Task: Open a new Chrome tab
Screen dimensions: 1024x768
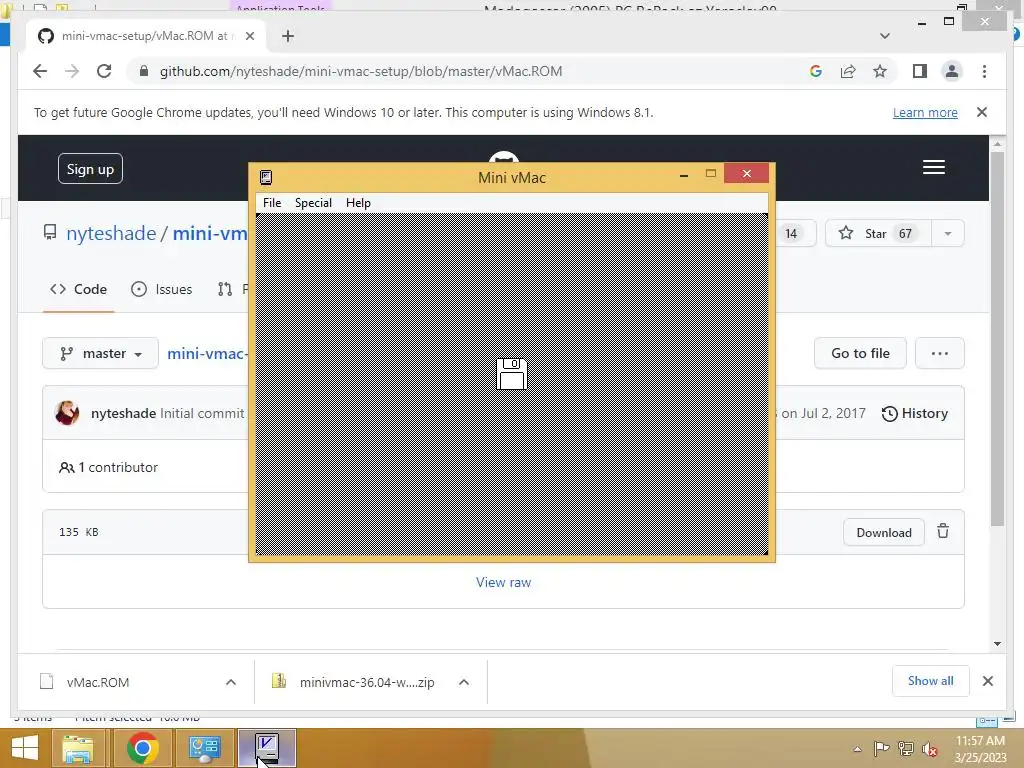Action: pos(287,36)
